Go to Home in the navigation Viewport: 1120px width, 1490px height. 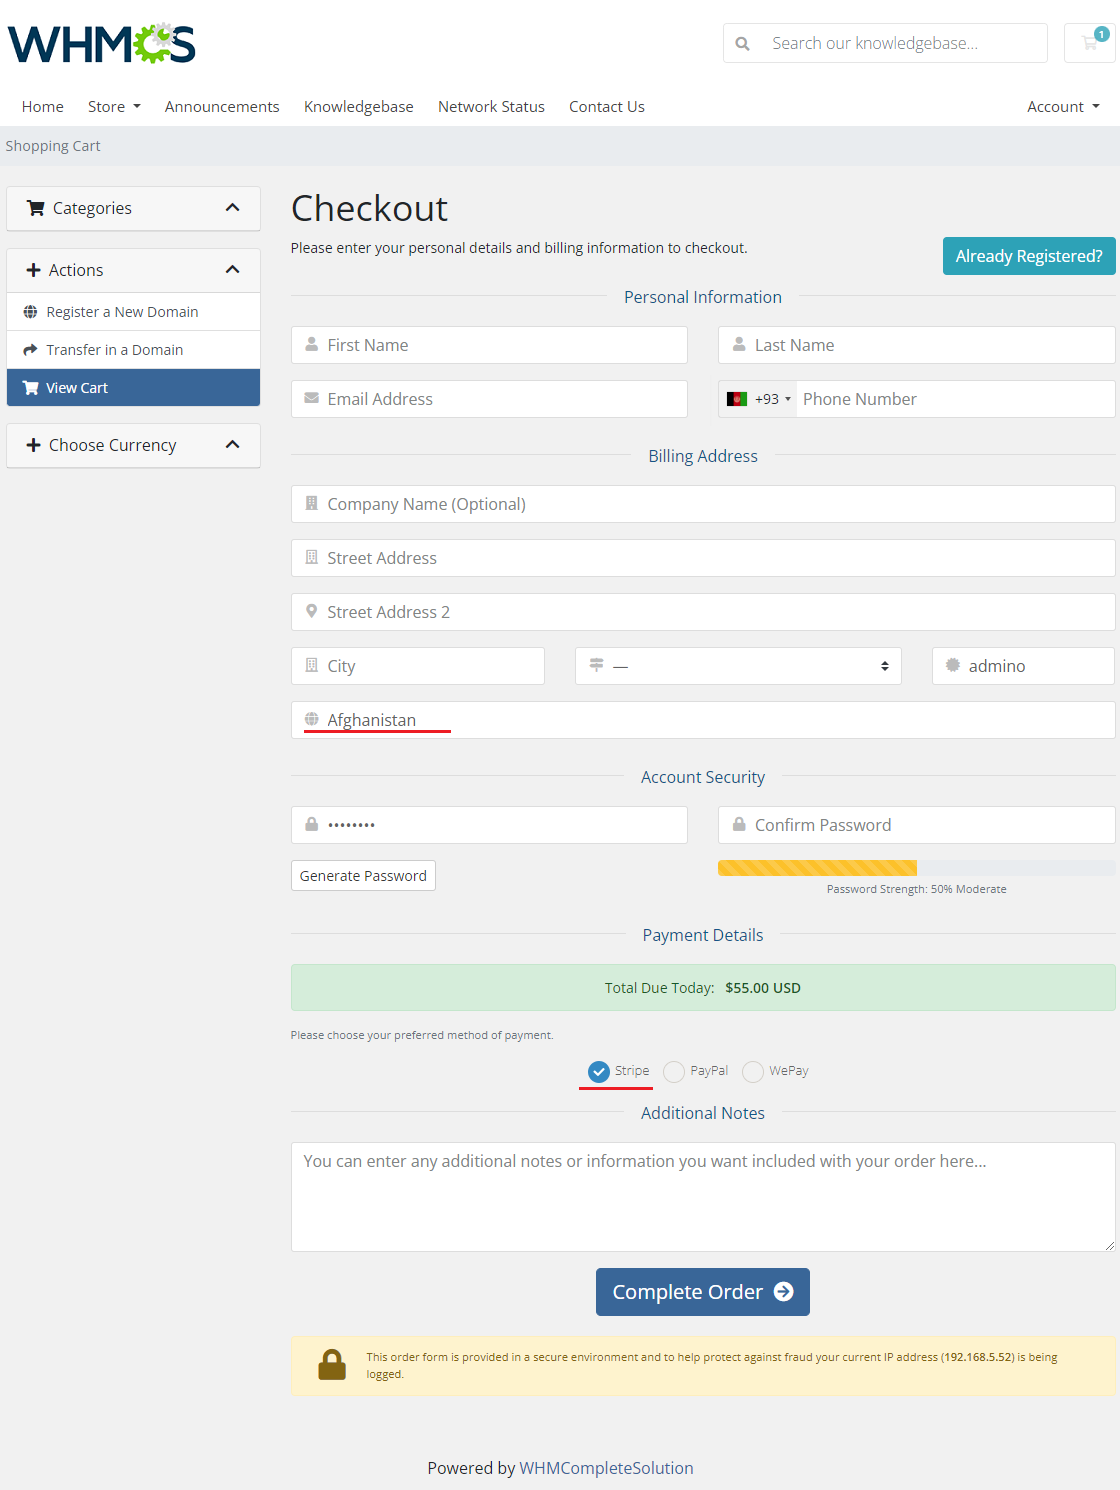43,107
